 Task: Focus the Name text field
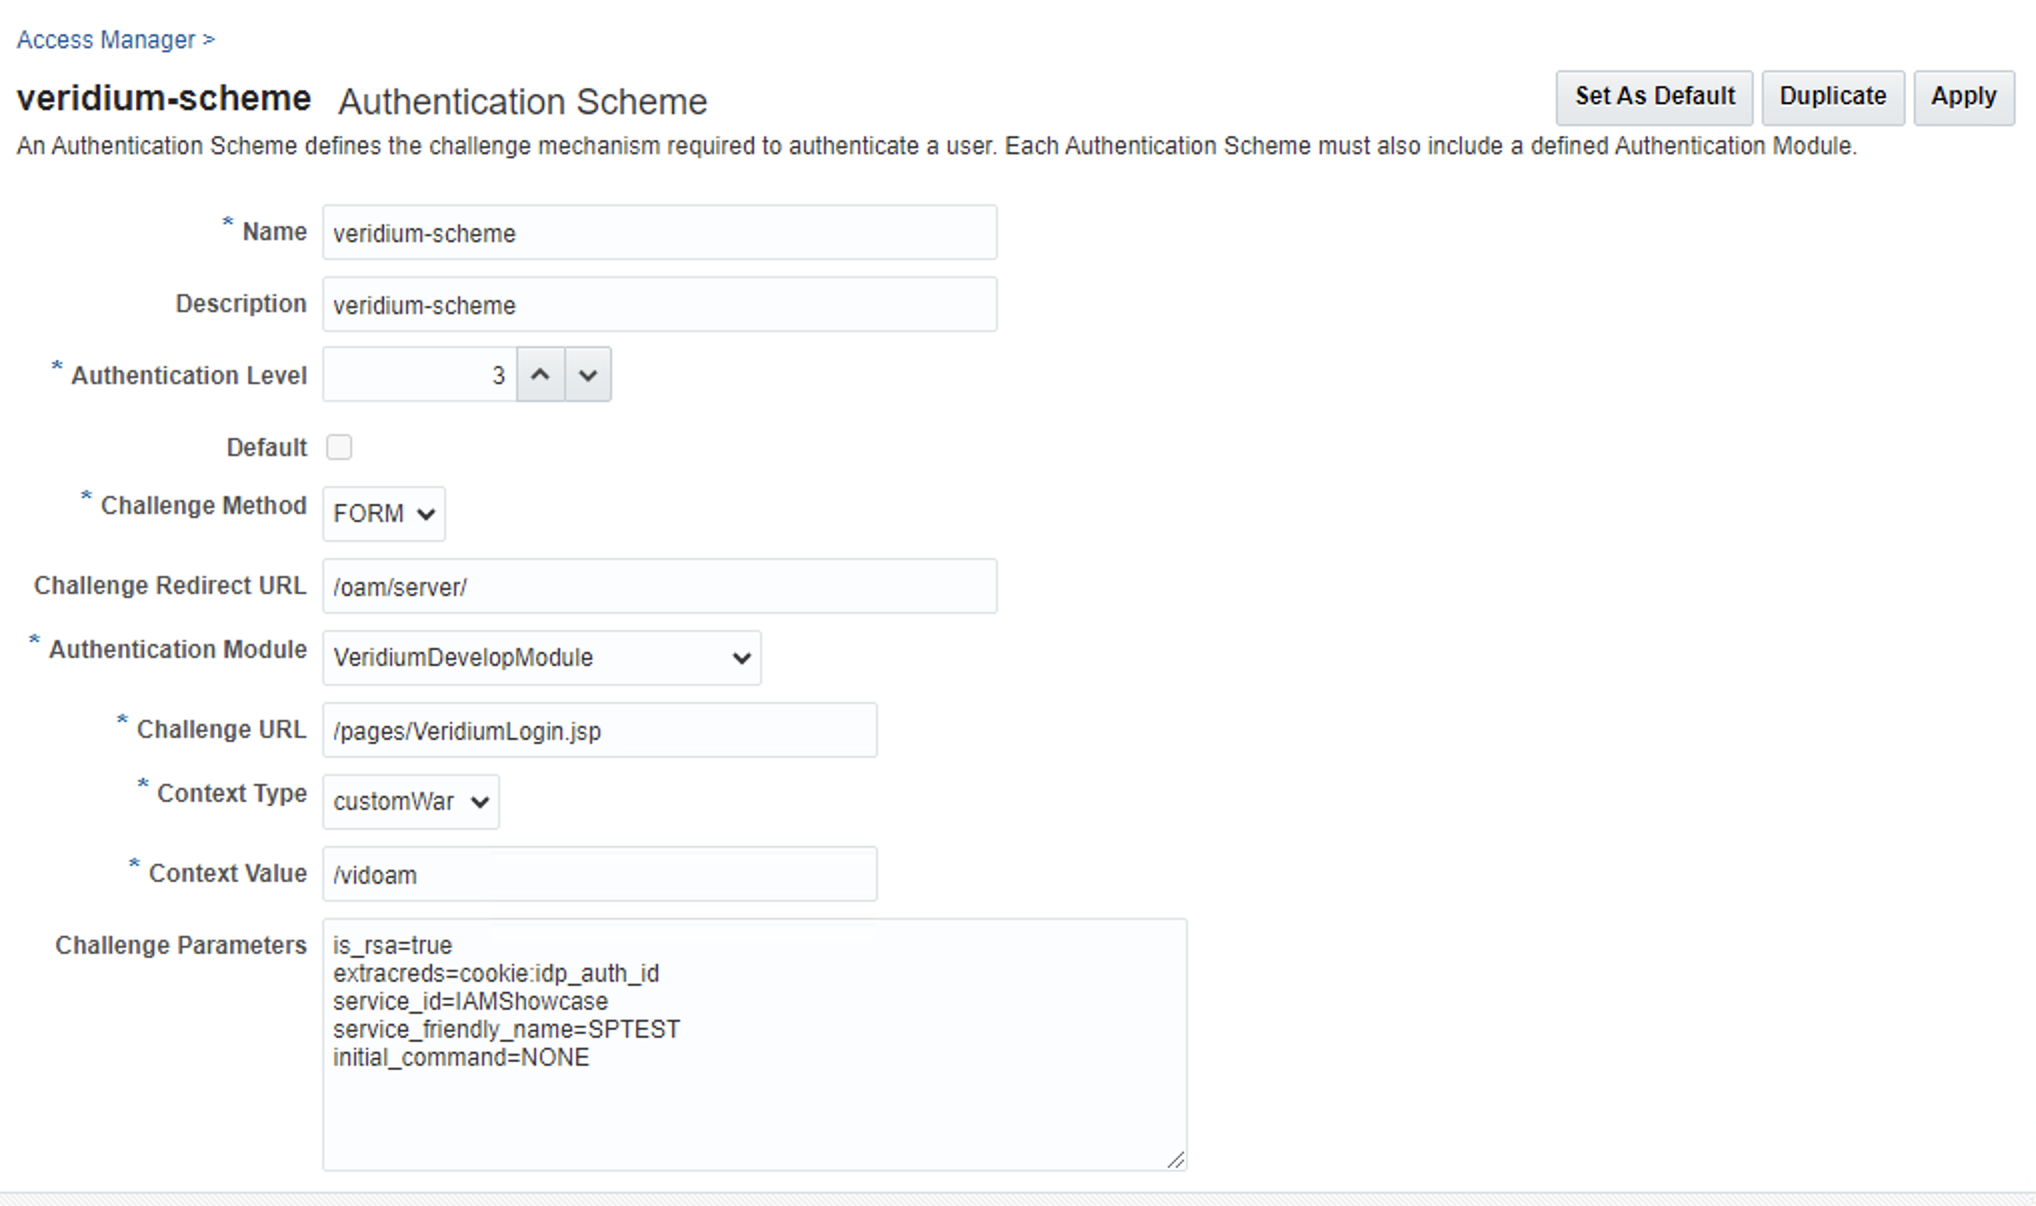(659, 233)
